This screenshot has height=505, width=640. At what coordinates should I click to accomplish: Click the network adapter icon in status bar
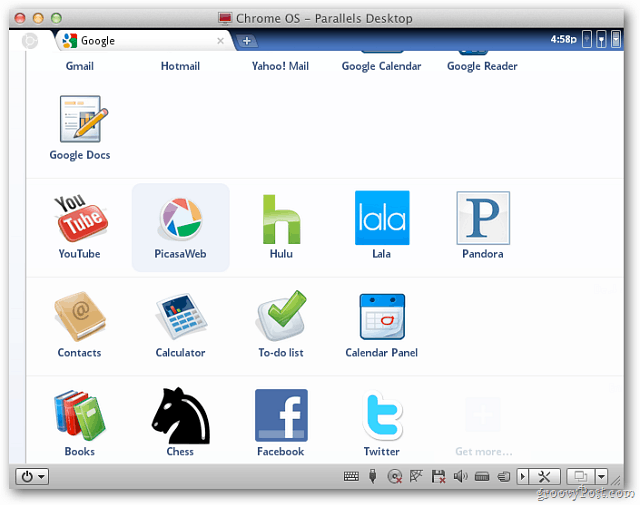[x=416, y=476]
